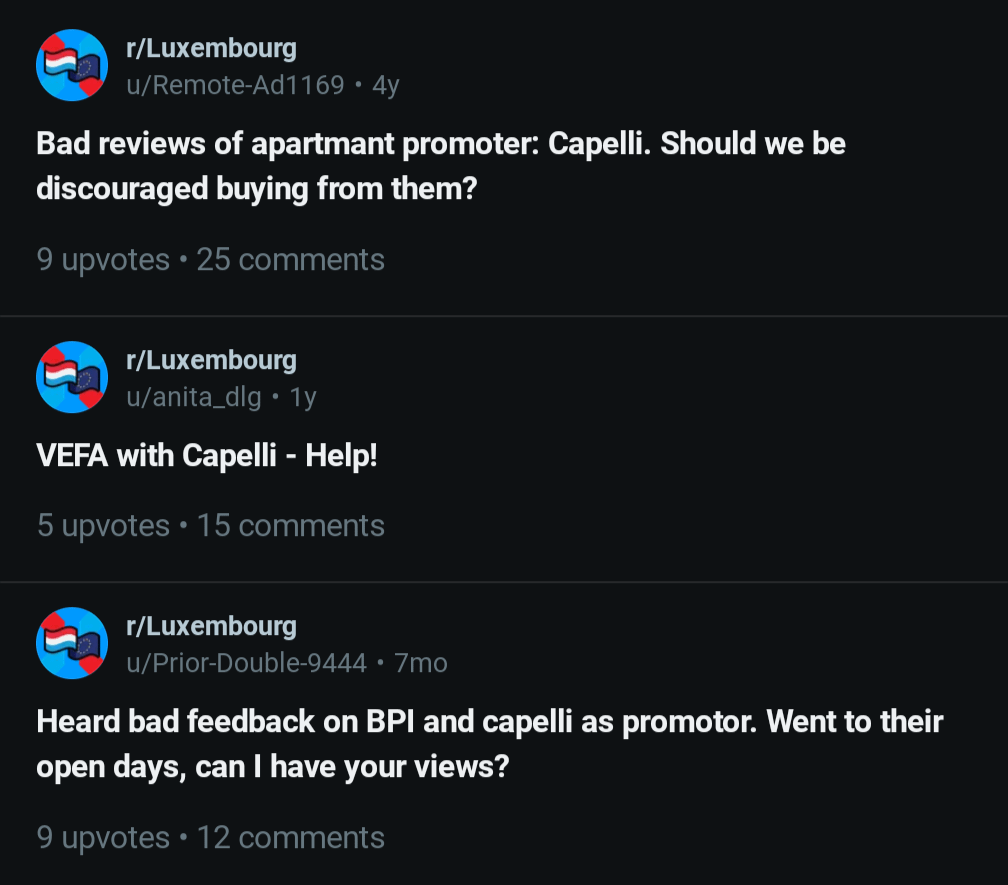Click the r/Luxembourg flag avatar on the first post
This screenshot has width=1008, height=885.
tap(71, 65)
